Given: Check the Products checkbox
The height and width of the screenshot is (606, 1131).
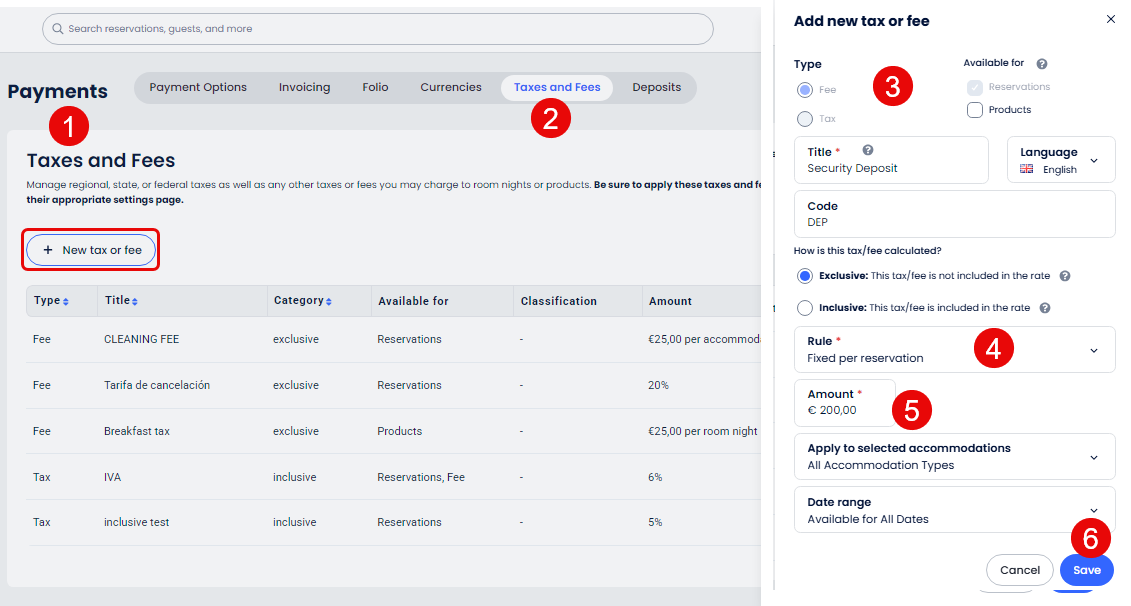Looking at the screenshot, I should (975, 110).
